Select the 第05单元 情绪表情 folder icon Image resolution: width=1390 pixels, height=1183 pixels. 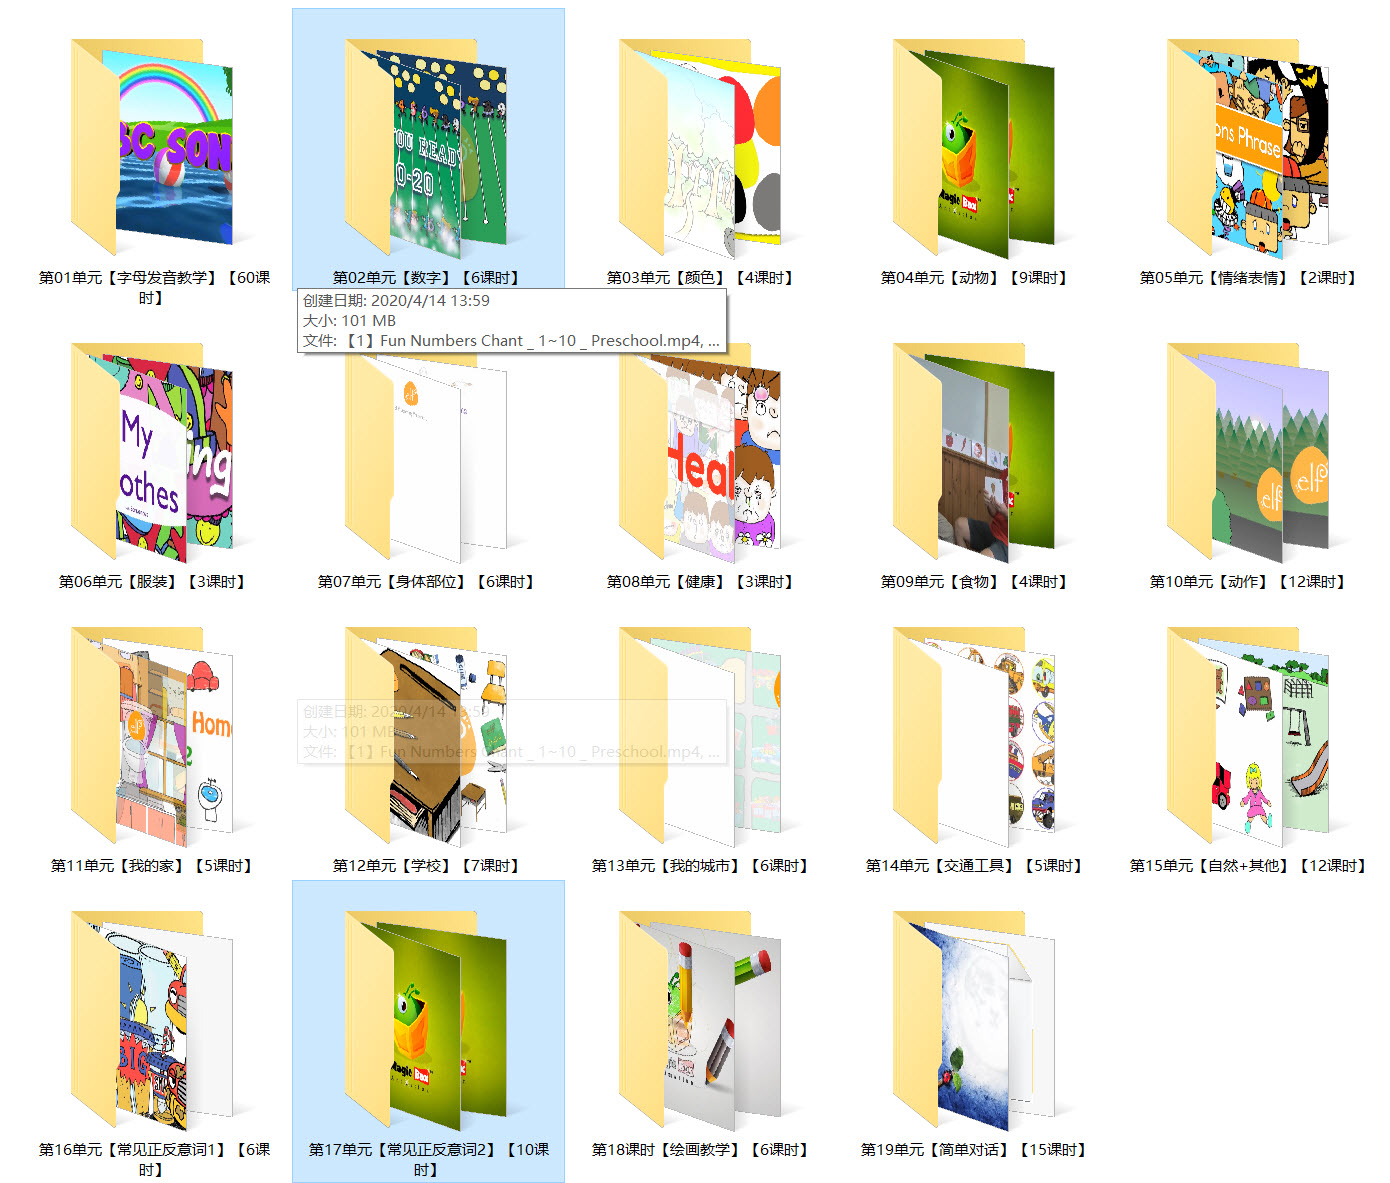(x=1248, y=148)
